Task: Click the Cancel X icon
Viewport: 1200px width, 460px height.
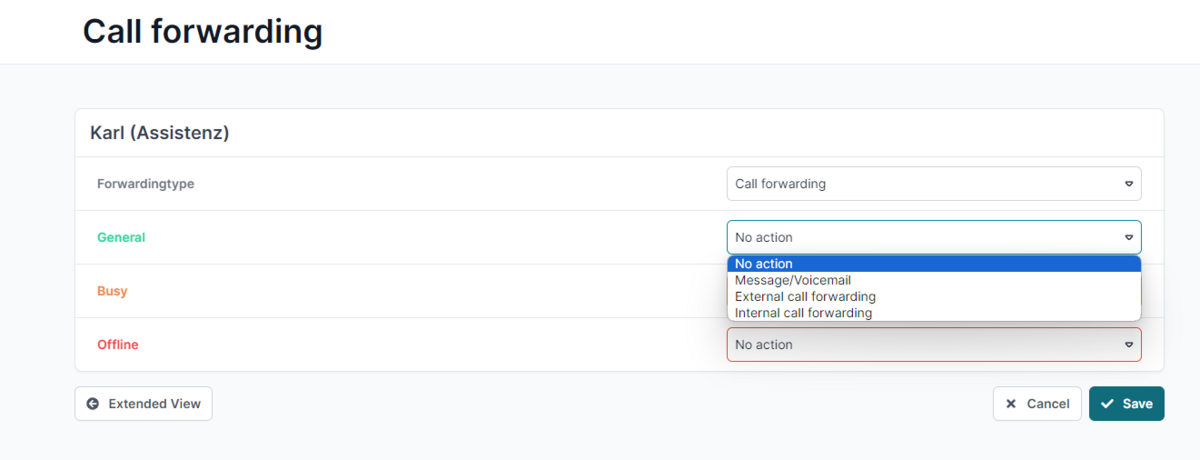Action: pos(1011,404)
